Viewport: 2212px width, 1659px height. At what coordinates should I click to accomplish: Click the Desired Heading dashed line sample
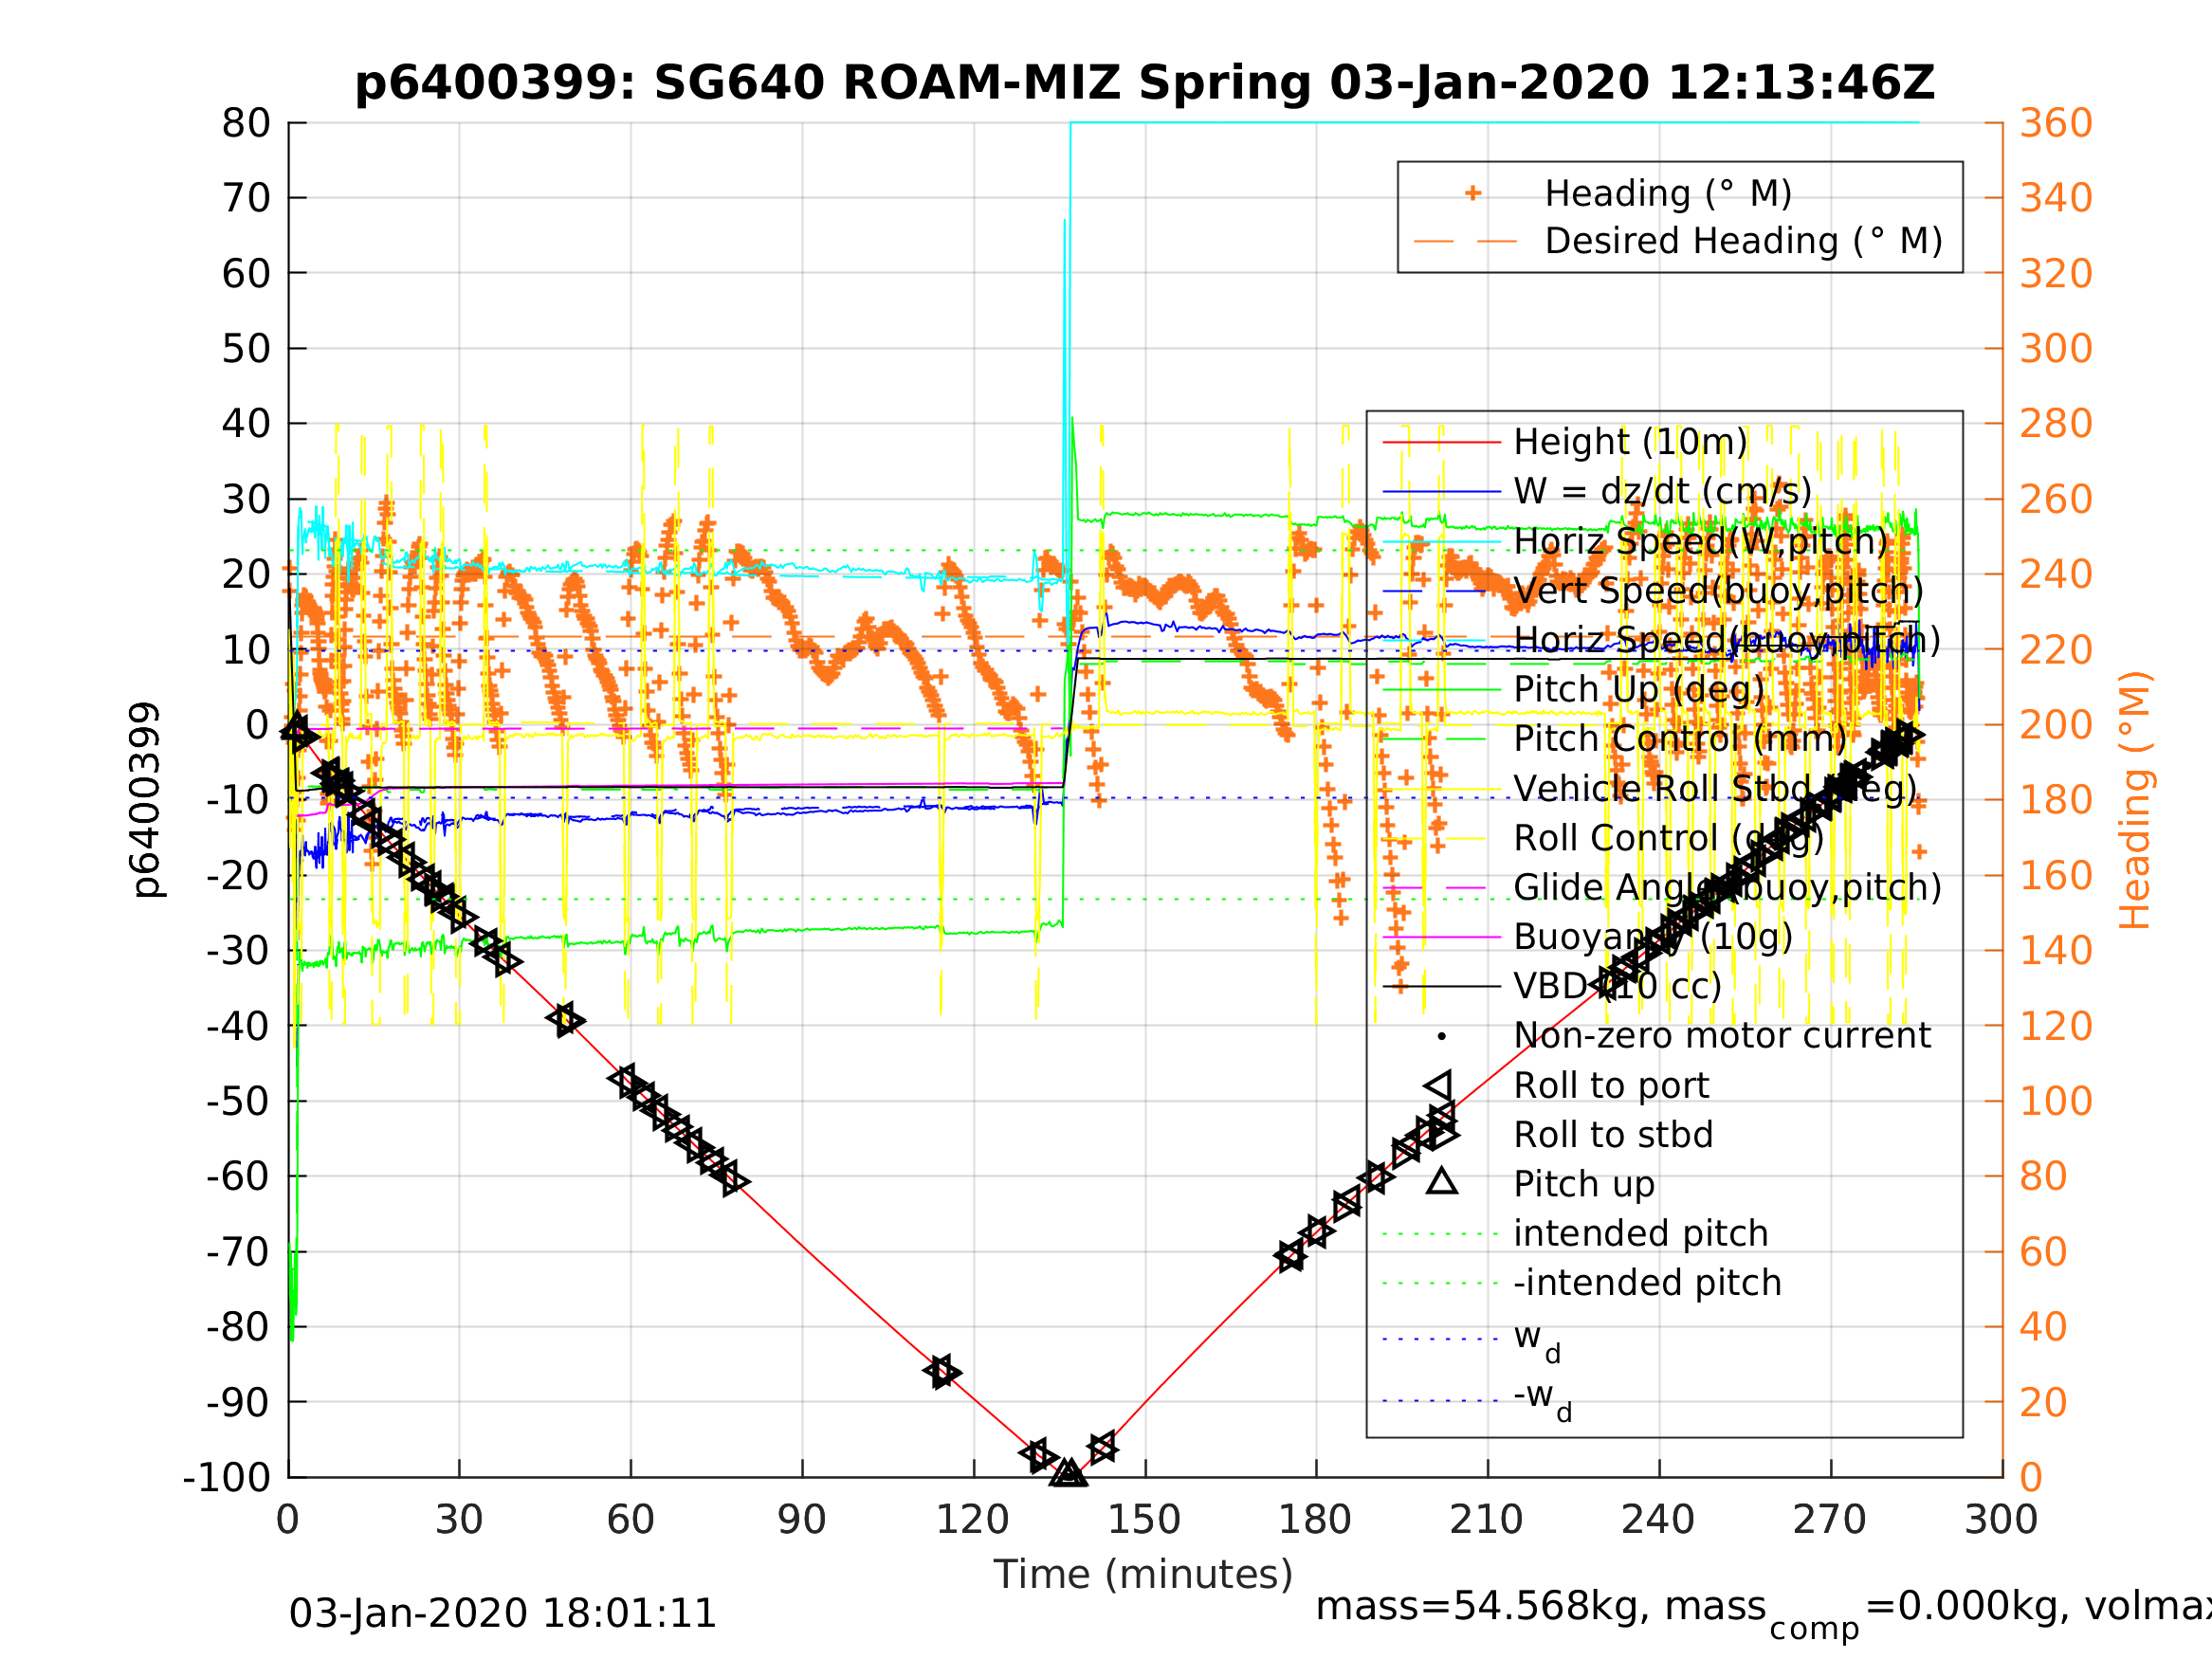tap(1465, 241)
